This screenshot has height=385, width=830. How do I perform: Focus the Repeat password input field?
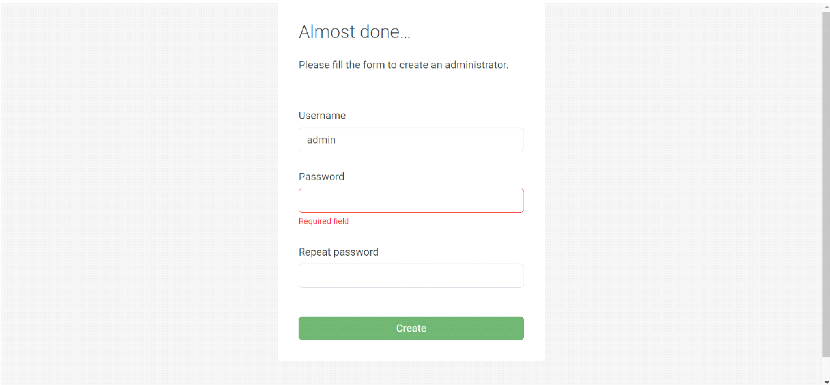coord(411,276)
